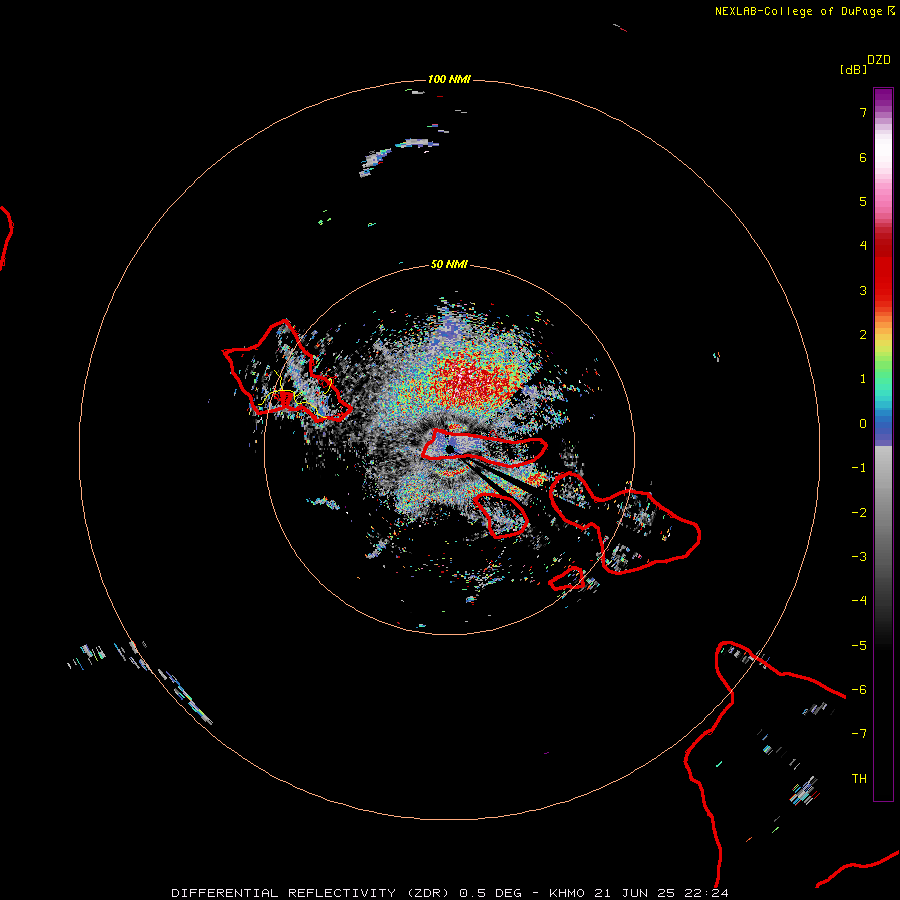The height and width of the screenshot is (900, 900).
Task: Click the small logo icon after DuPage
Action: pyautogui.click(x=891, y=11)
